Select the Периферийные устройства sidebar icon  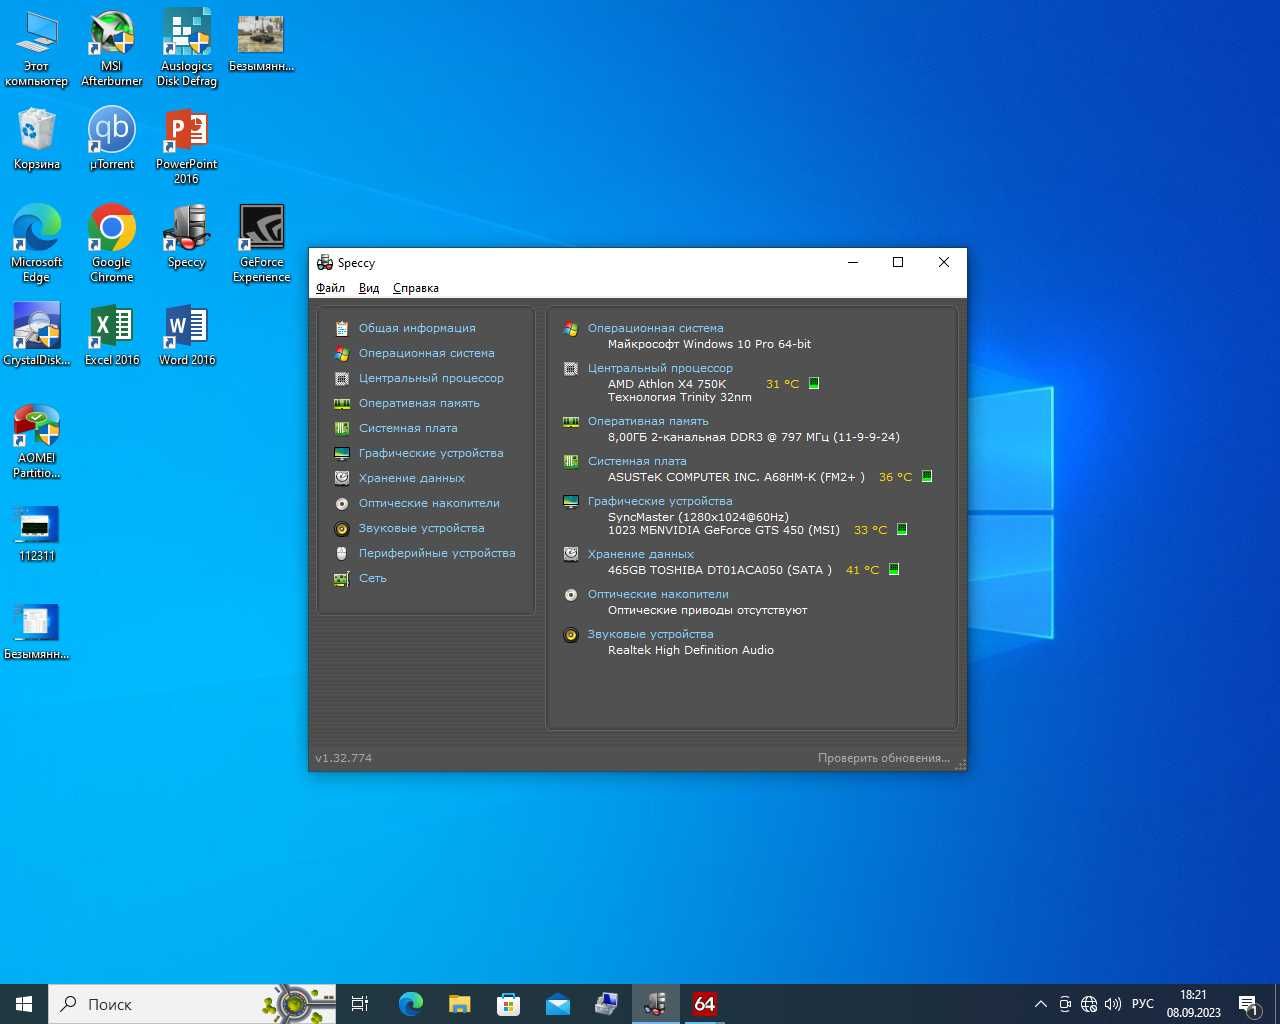[342, 553]
